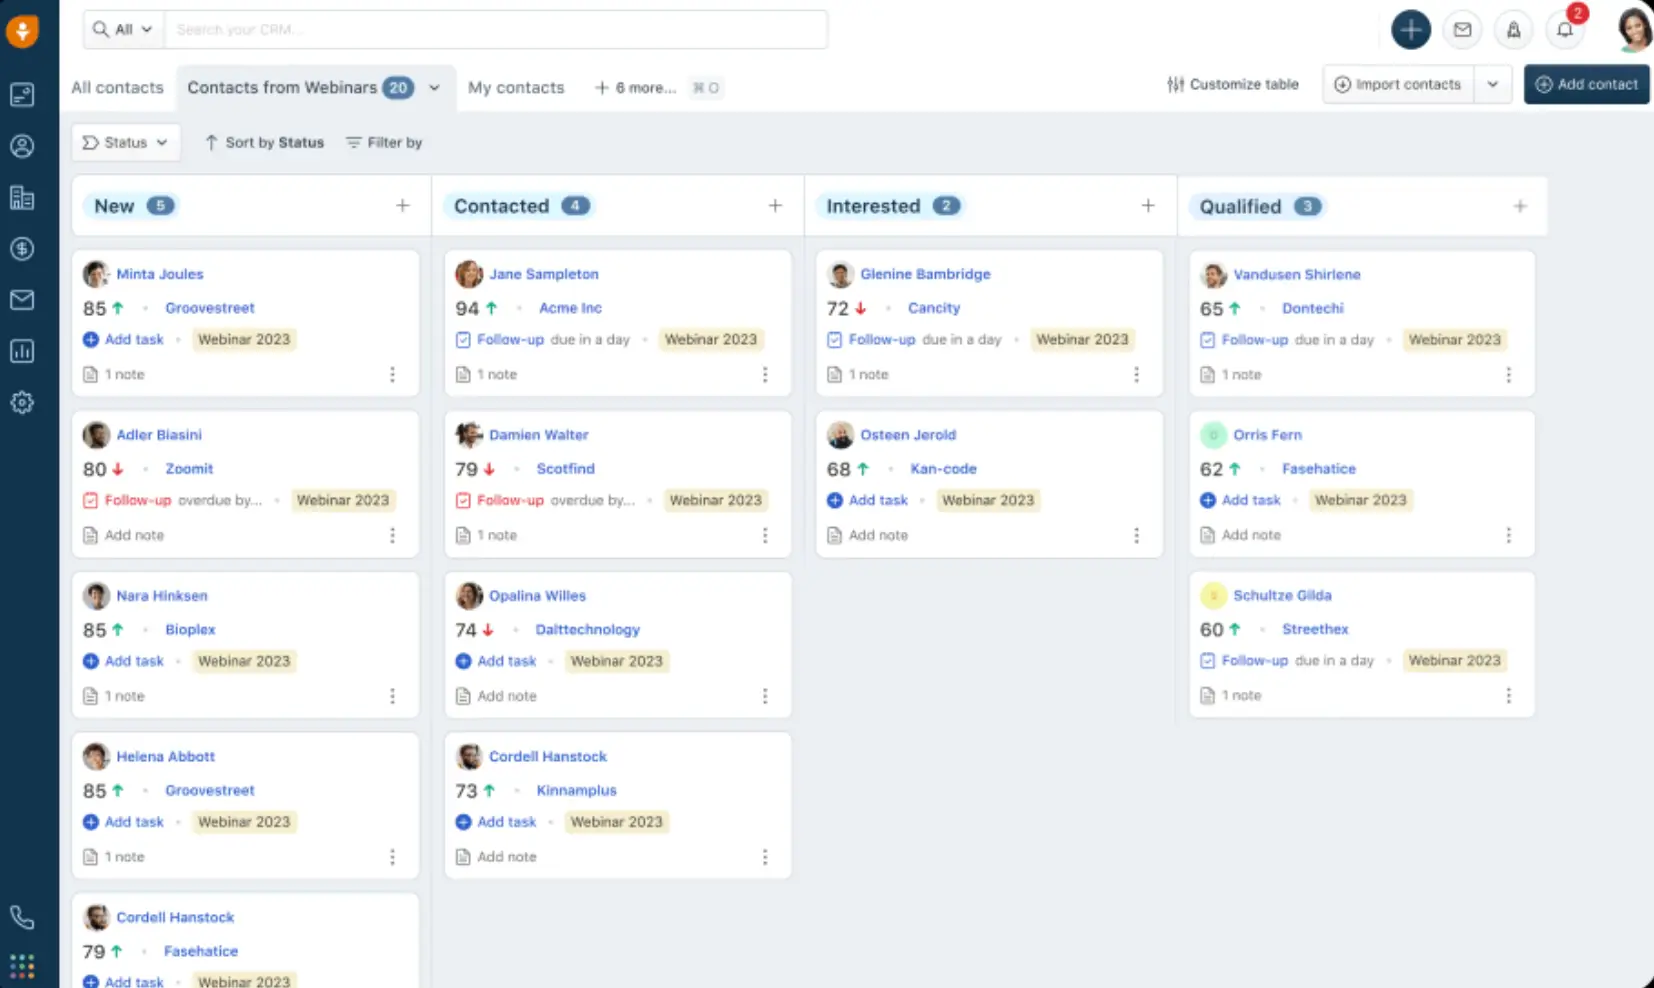
Task: Open the Status grouping dropdown
Action: tap(125, 142)
